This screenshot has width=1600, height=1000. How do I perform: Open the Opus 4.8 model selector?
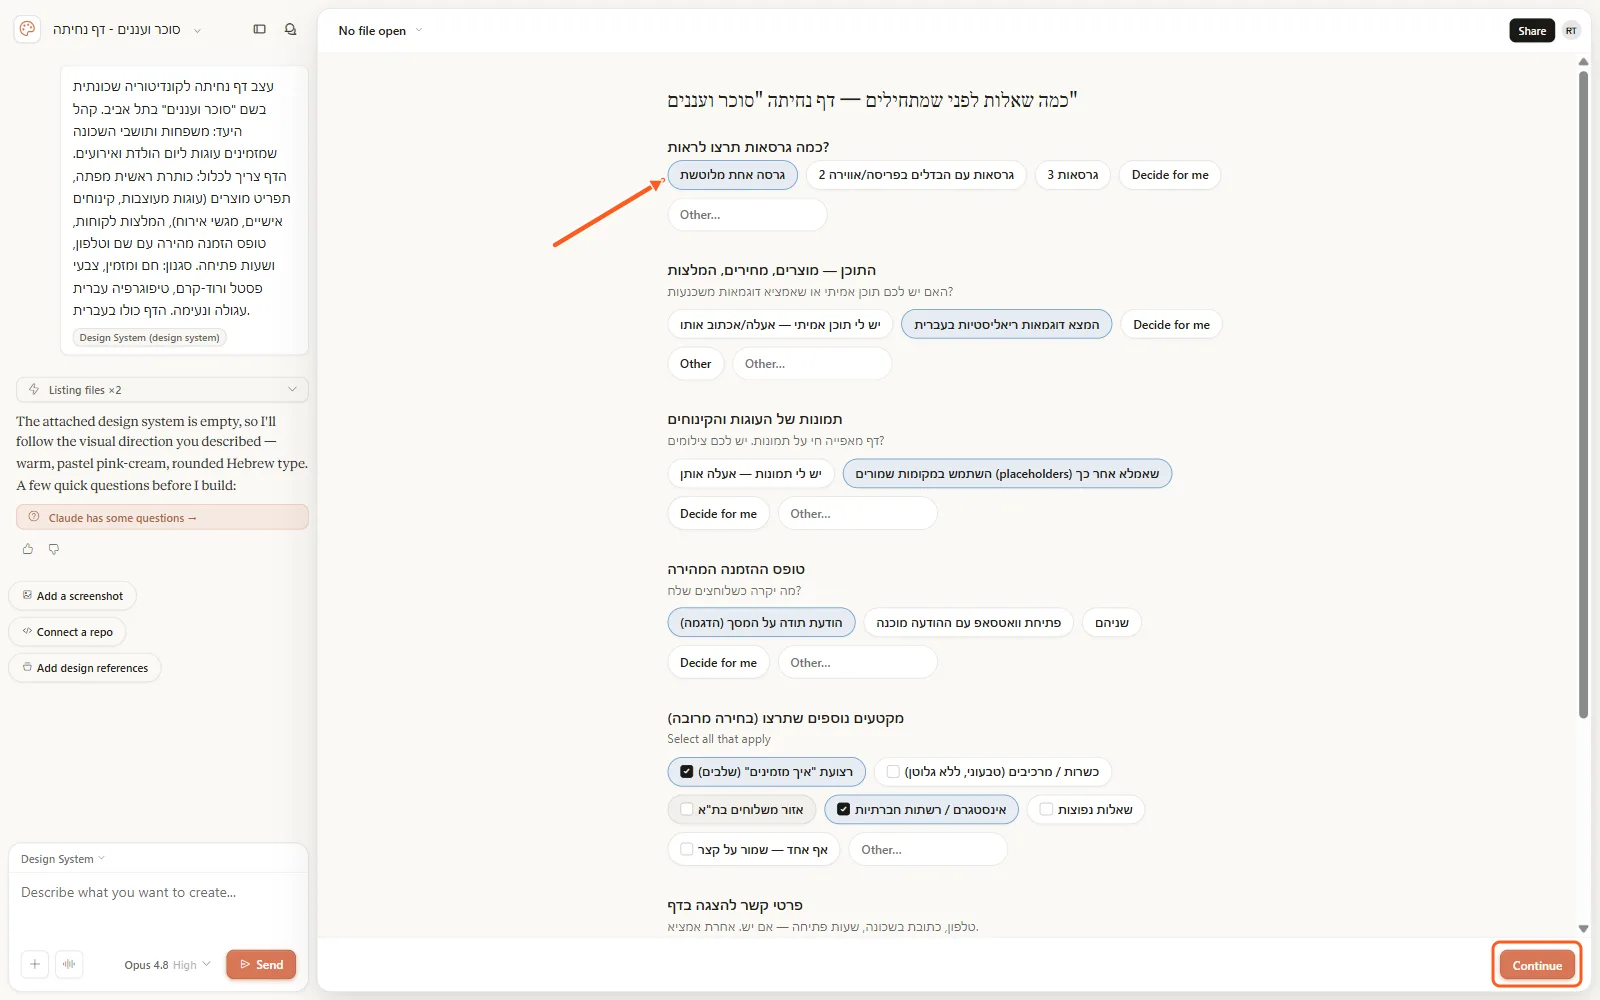(167, 965)
